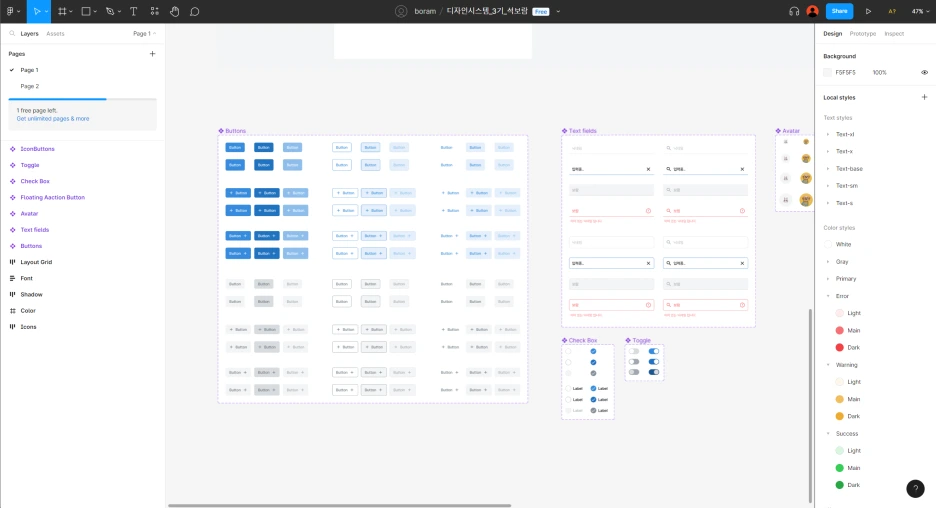Click the vertical canvas scrollbar

click(810, 406)
